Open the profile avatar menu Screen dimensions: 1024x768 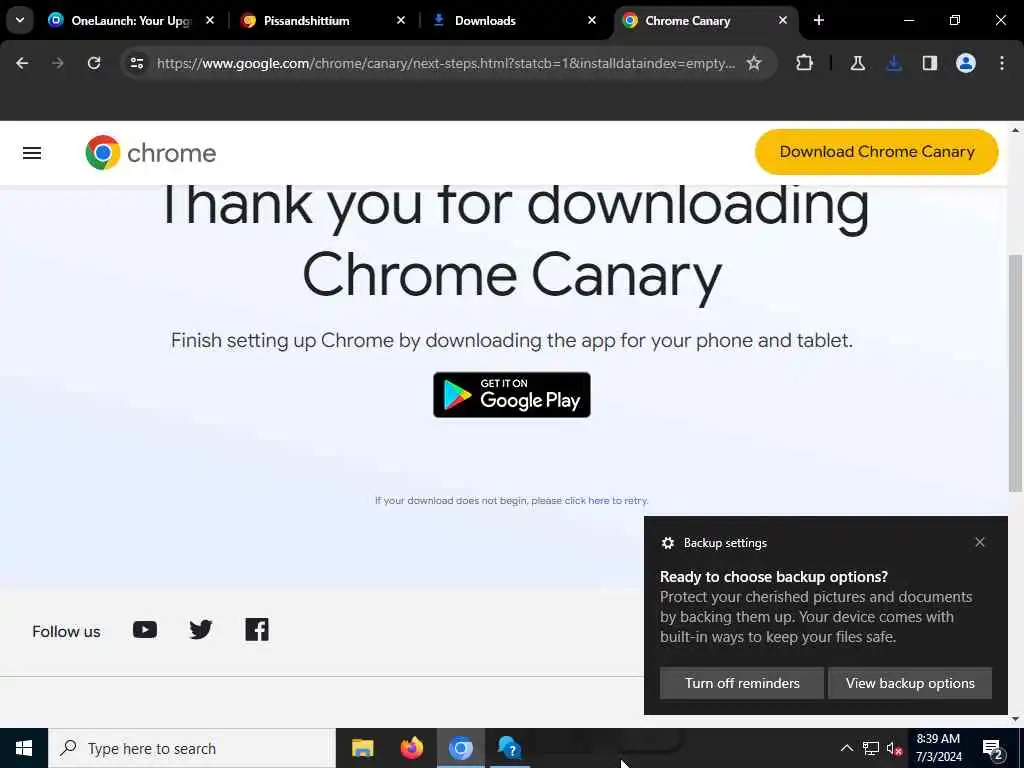(966, 63)
